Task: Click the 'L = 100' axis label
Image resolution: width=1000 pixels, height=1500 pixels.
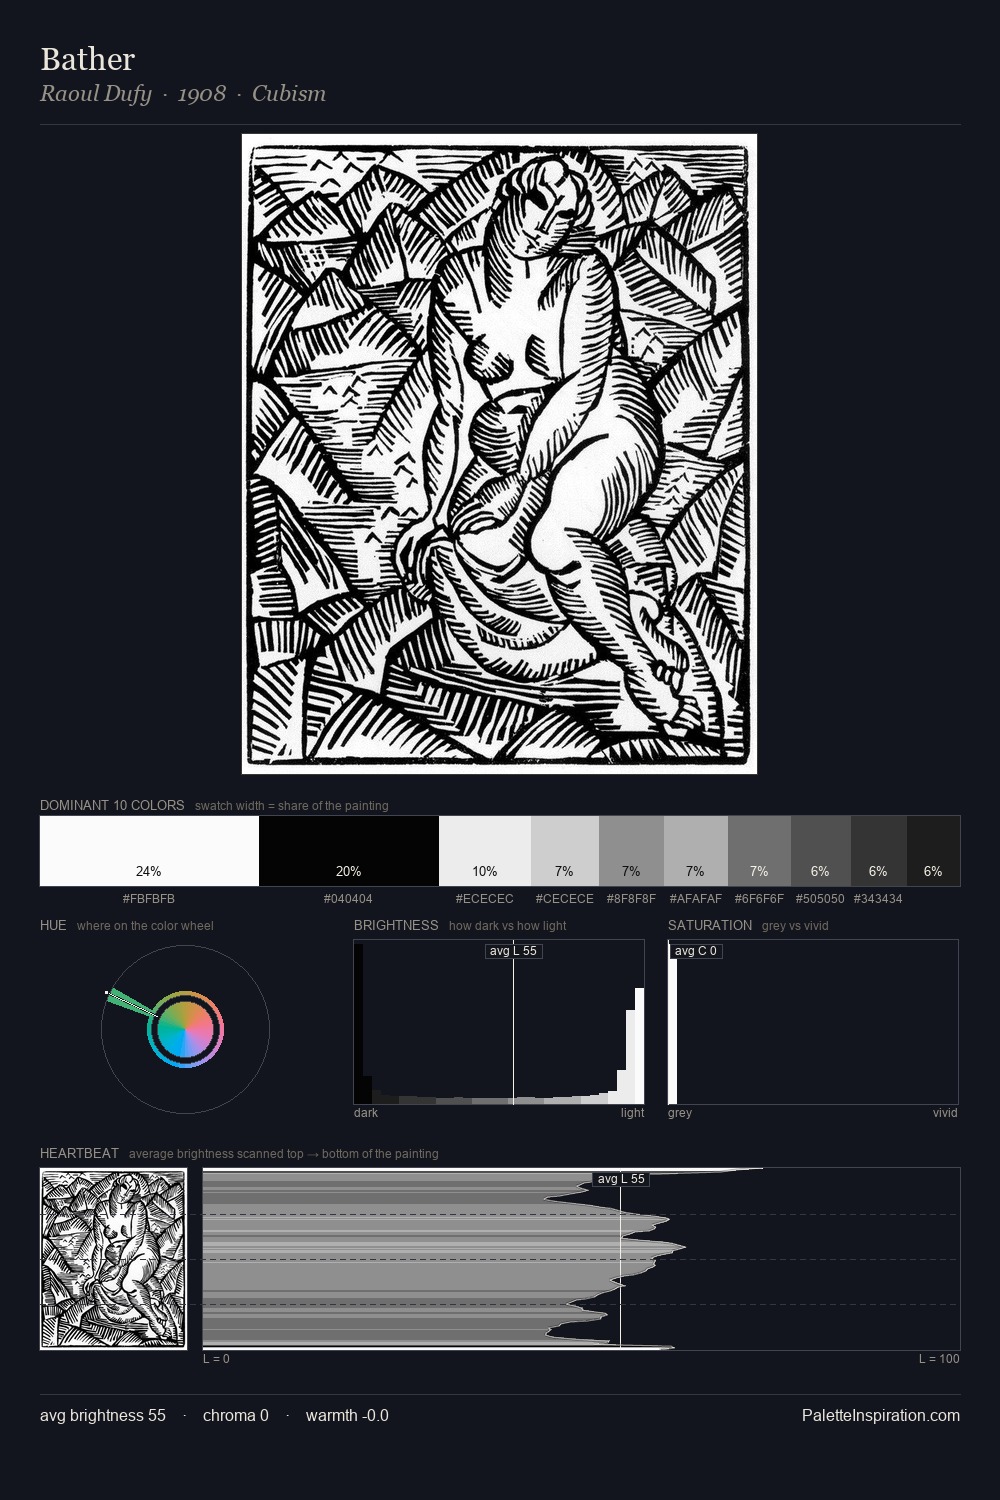Action: 939,1359
